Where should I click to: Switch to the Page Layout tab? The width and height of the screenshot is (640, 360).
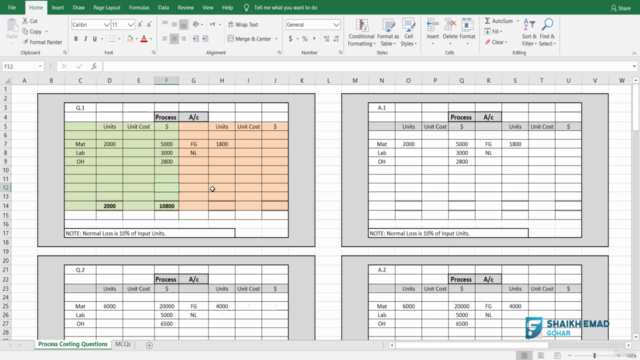point(107,7)
